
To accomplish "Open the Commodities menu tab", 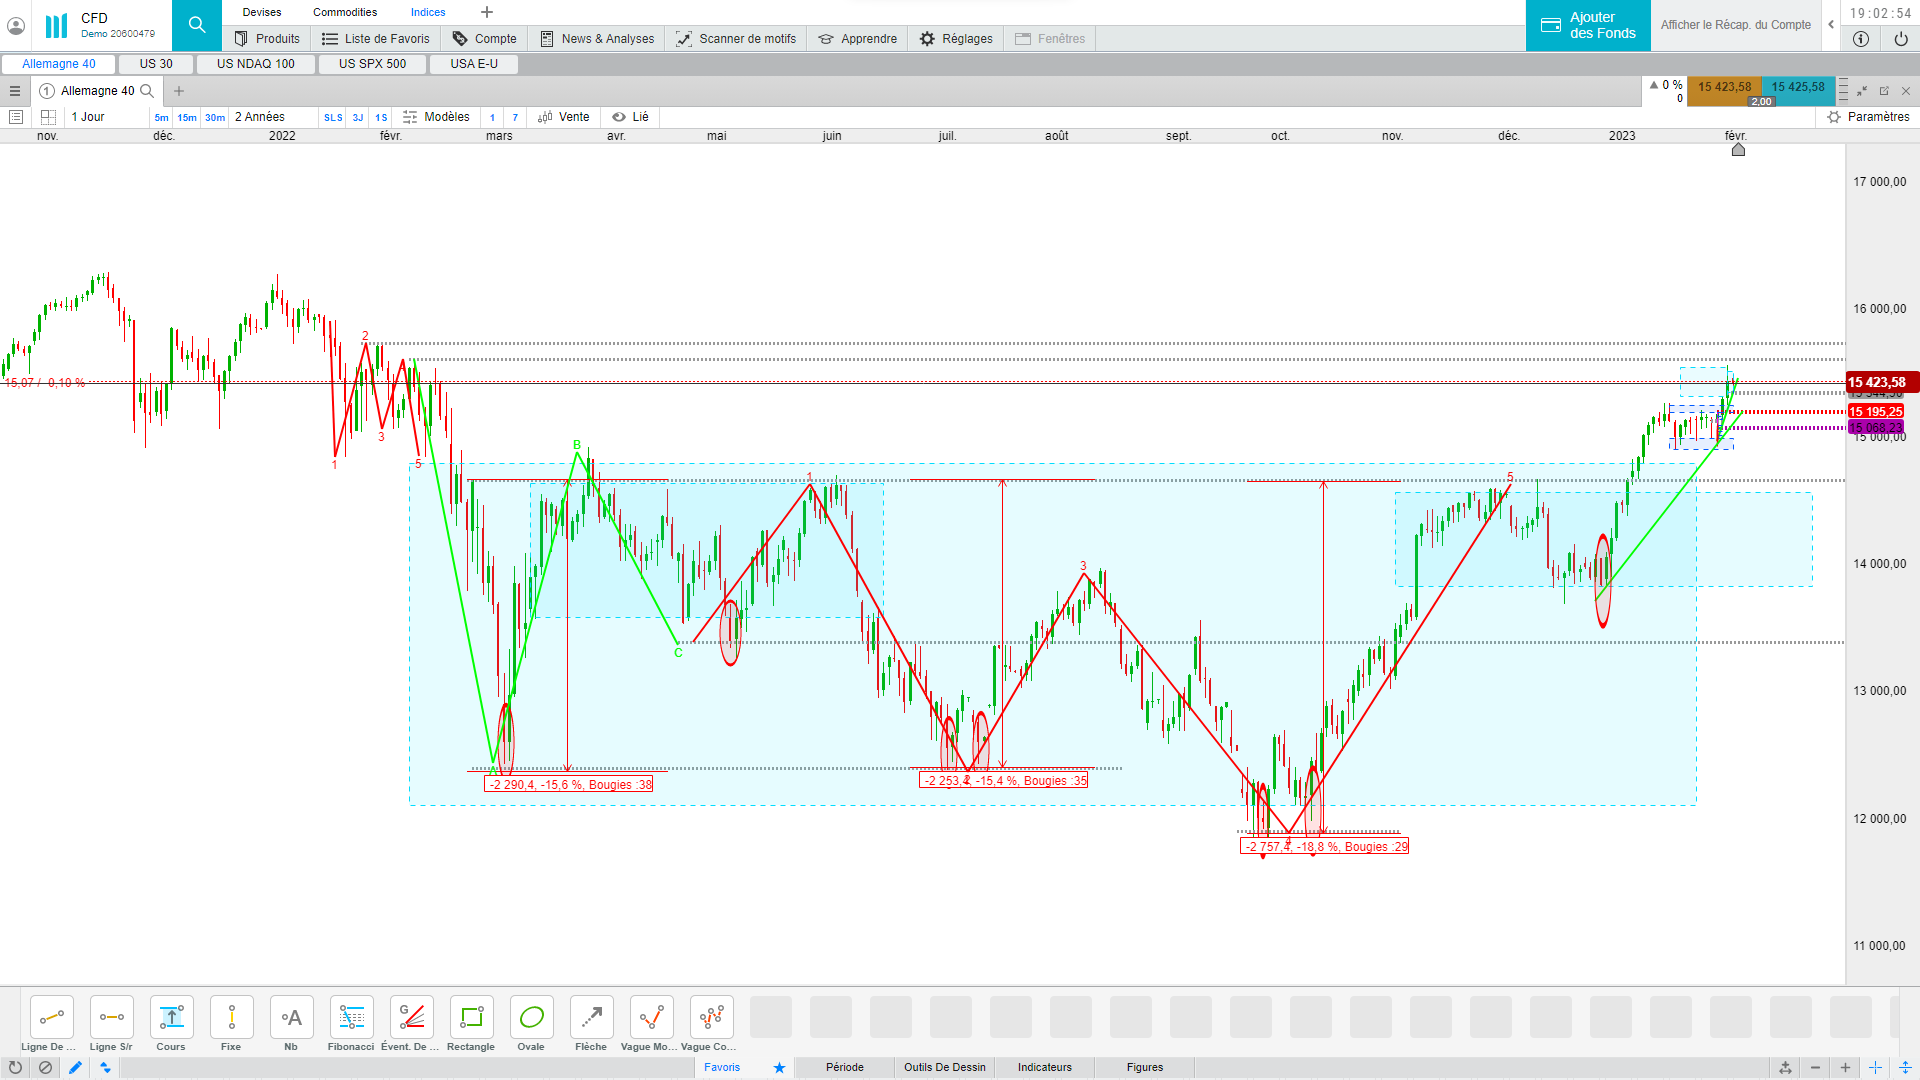I will (x=345, y=12).
